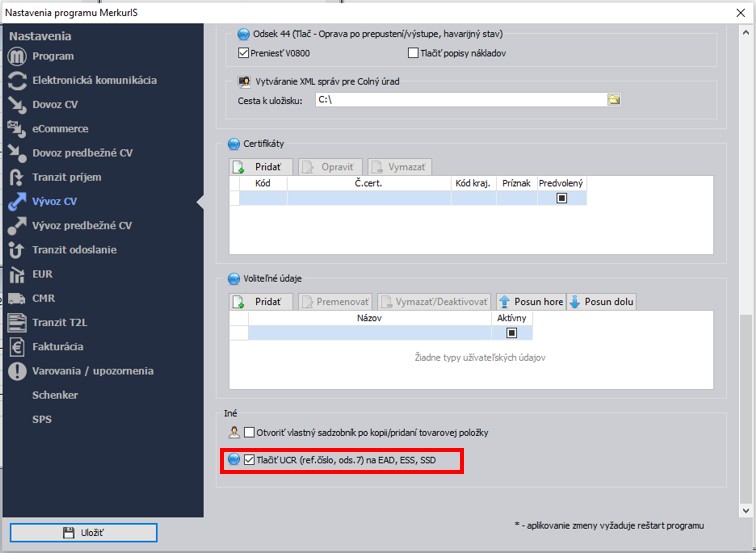Toggle the Preniesť V0800 checkbox
Viewport: 756px width, 553px height.
(x=243, y=53)
